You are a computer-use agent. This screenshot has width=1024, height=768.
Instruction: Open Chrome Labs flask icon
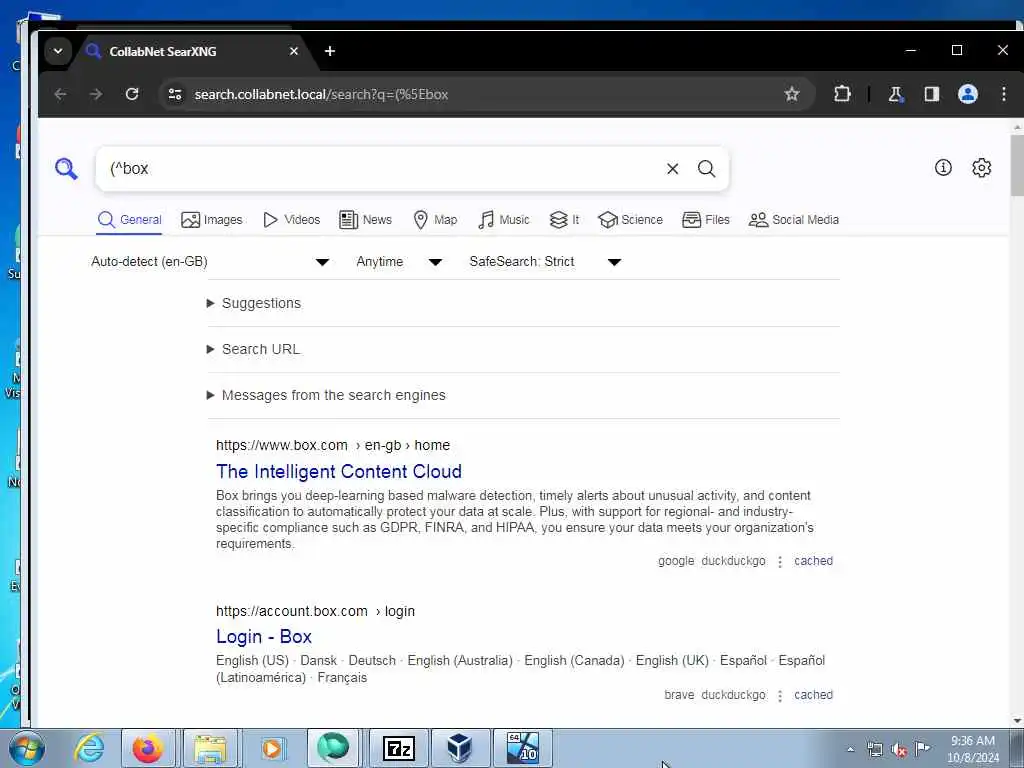[895, 94]
